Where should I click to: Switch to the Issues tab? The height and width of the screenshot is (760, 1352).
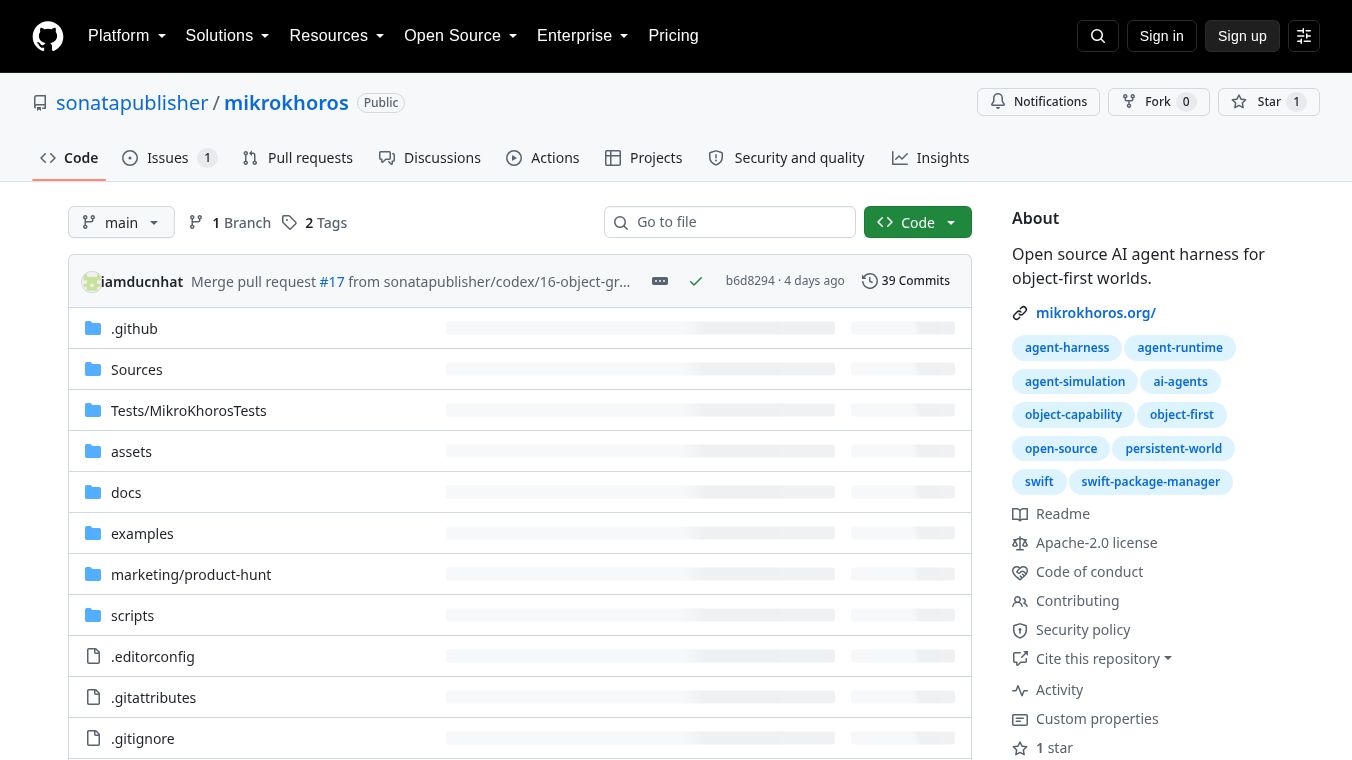coord(169,158)
